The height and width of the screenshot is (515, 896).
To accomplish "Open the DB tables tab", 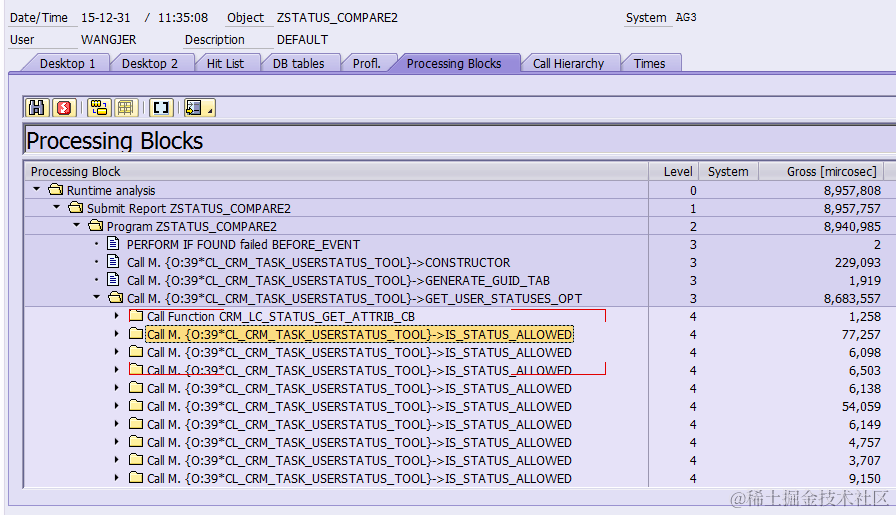I will (298, 63).
